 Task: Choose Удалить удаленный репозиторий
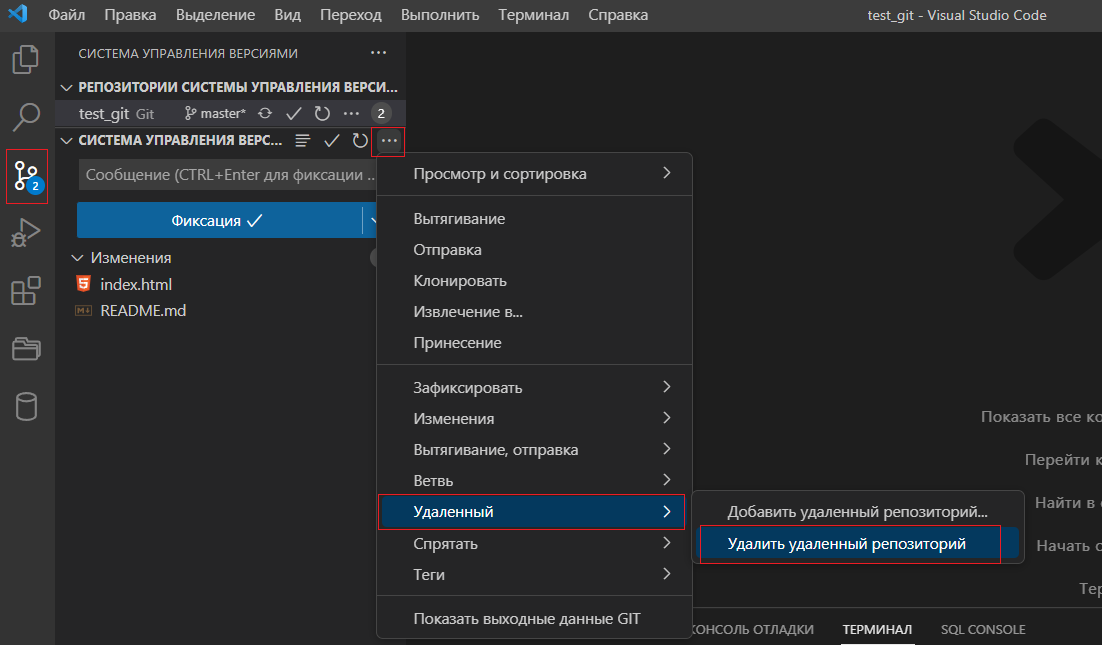click(857, 543)
